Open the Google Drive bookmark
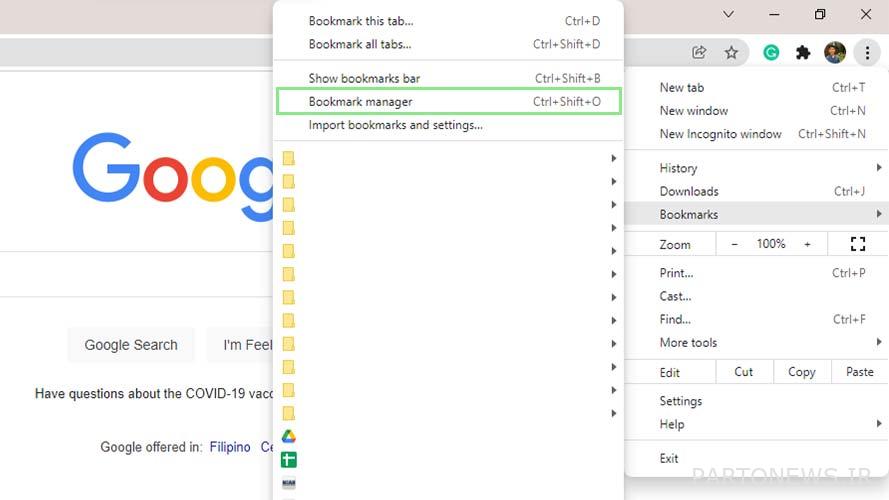This screenshot has height=500, width=889. 289,436
